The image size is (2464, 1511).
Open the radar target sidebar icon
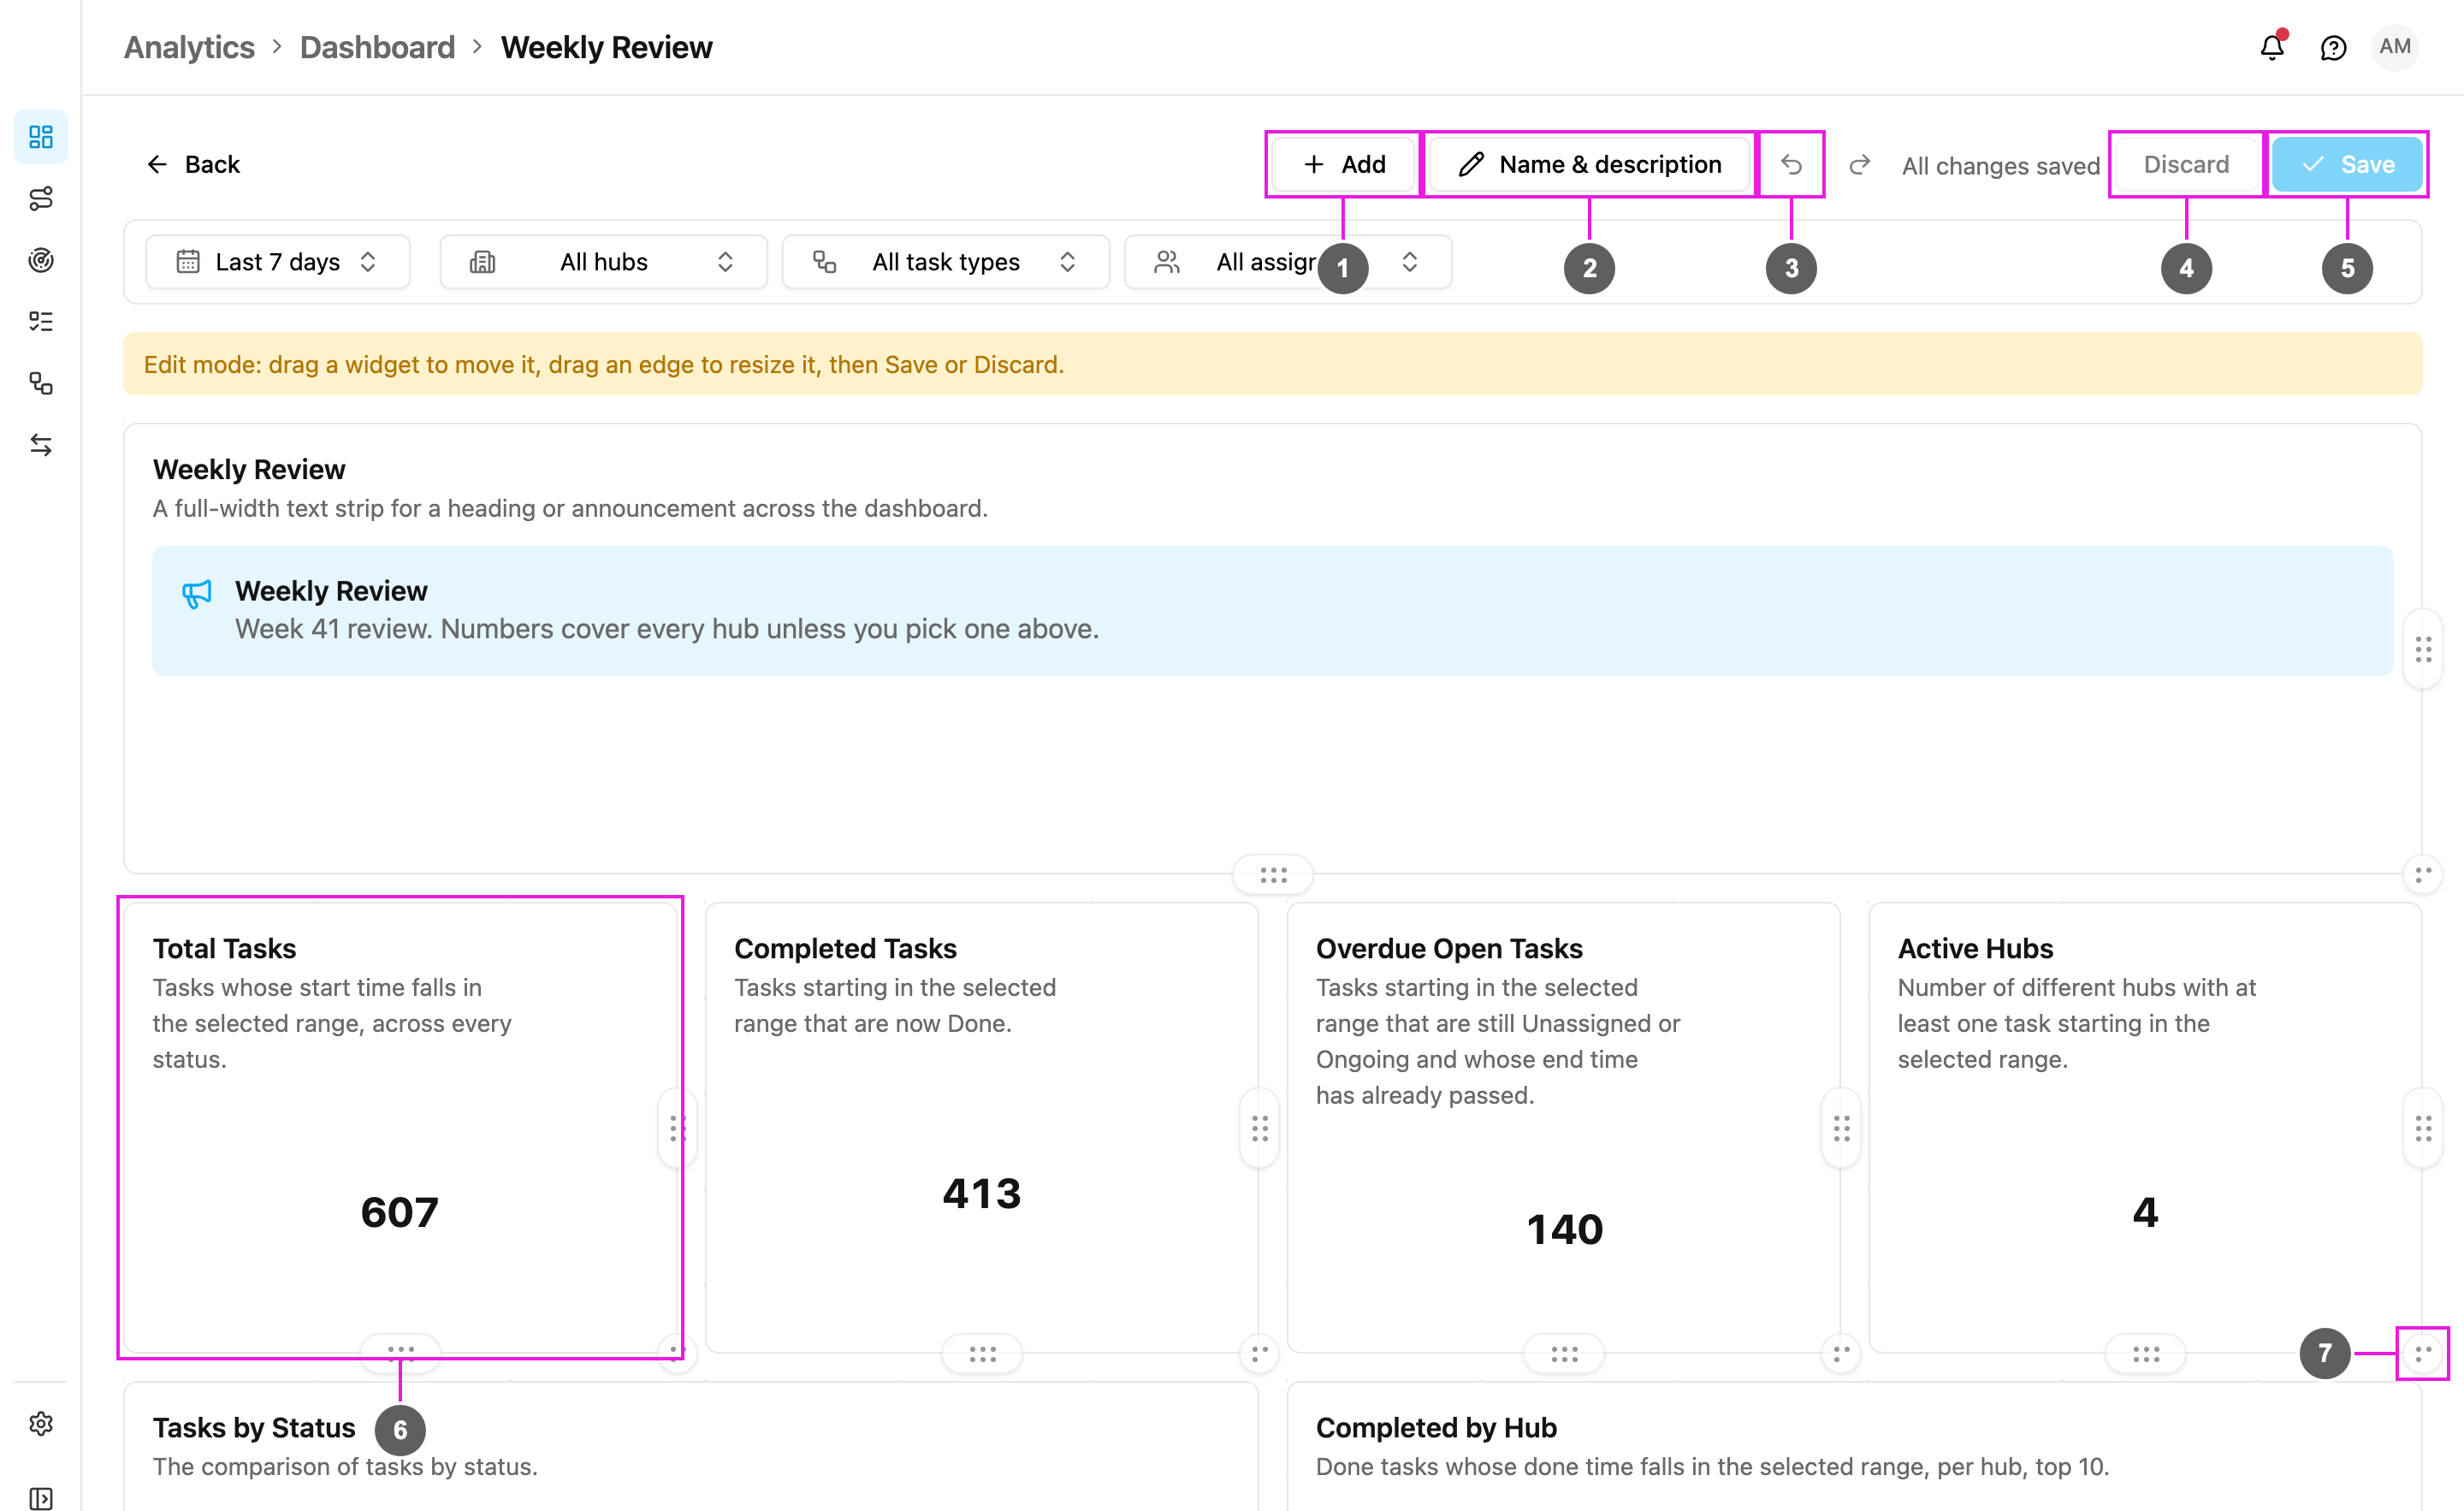pos(41,260)
